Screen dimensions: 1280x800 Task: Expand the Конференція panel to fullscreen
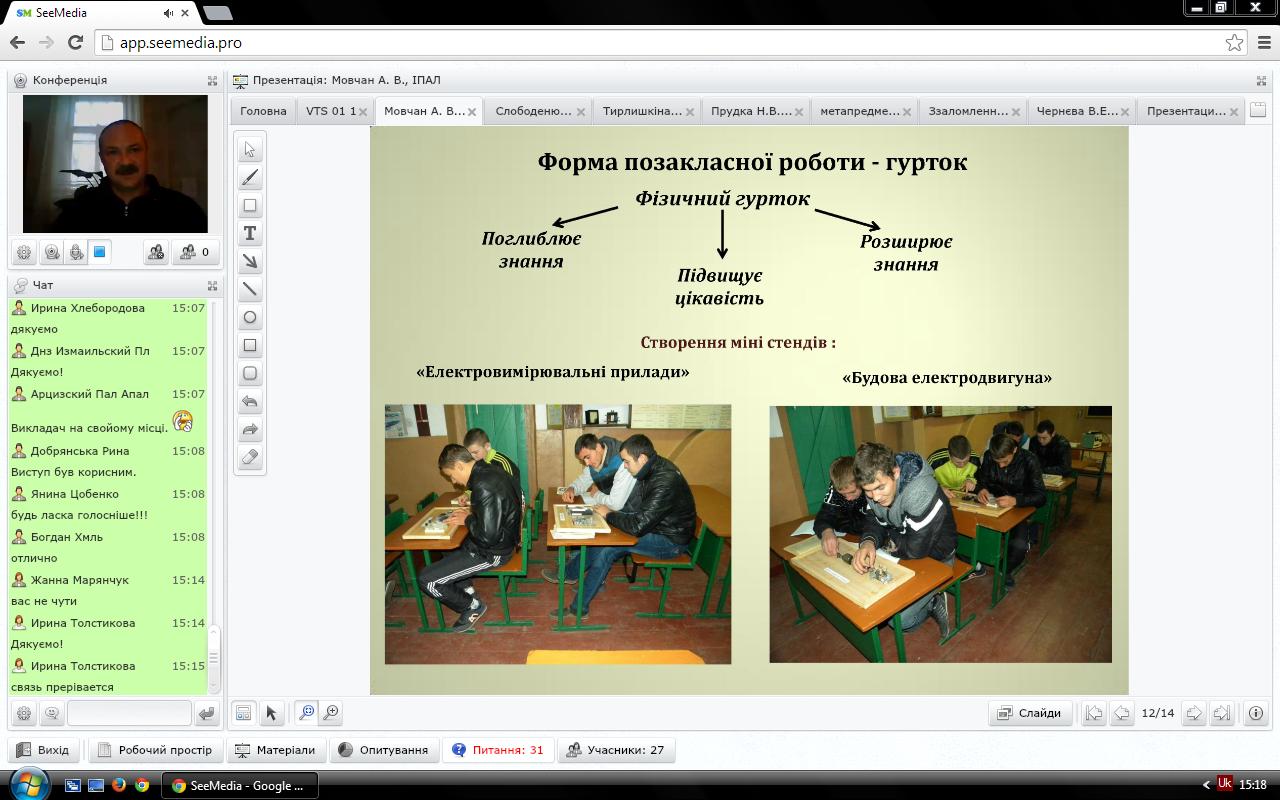[212, 80]
